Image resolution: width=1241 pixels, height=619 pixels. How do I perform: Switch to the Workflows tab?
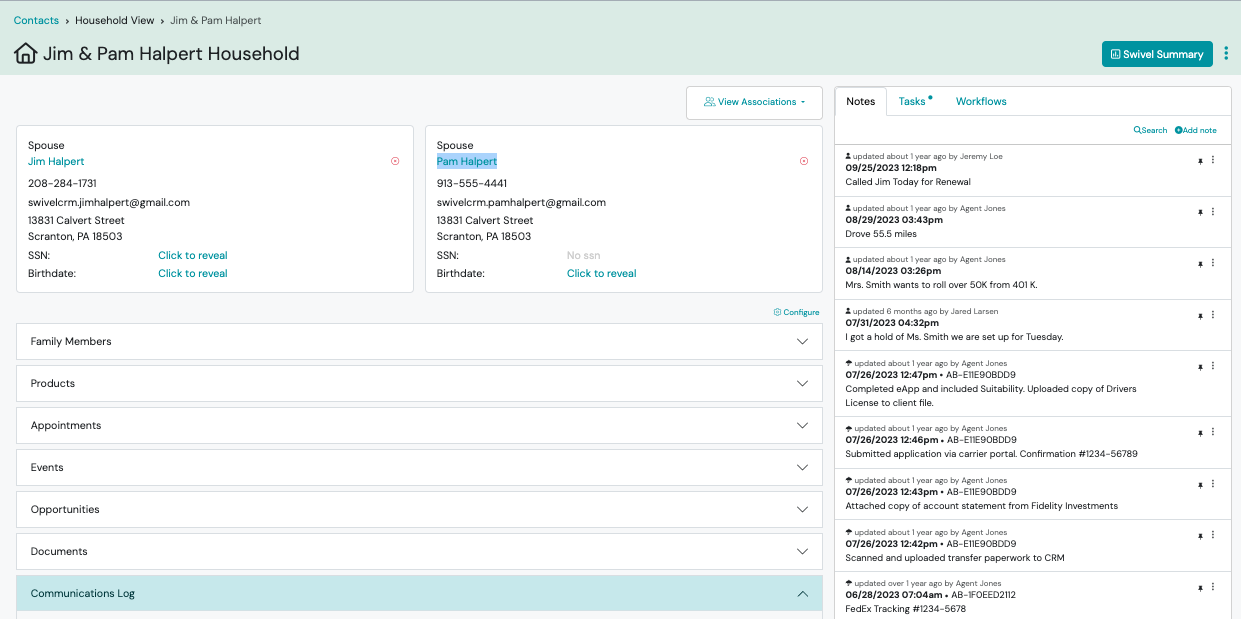(981, 101)
